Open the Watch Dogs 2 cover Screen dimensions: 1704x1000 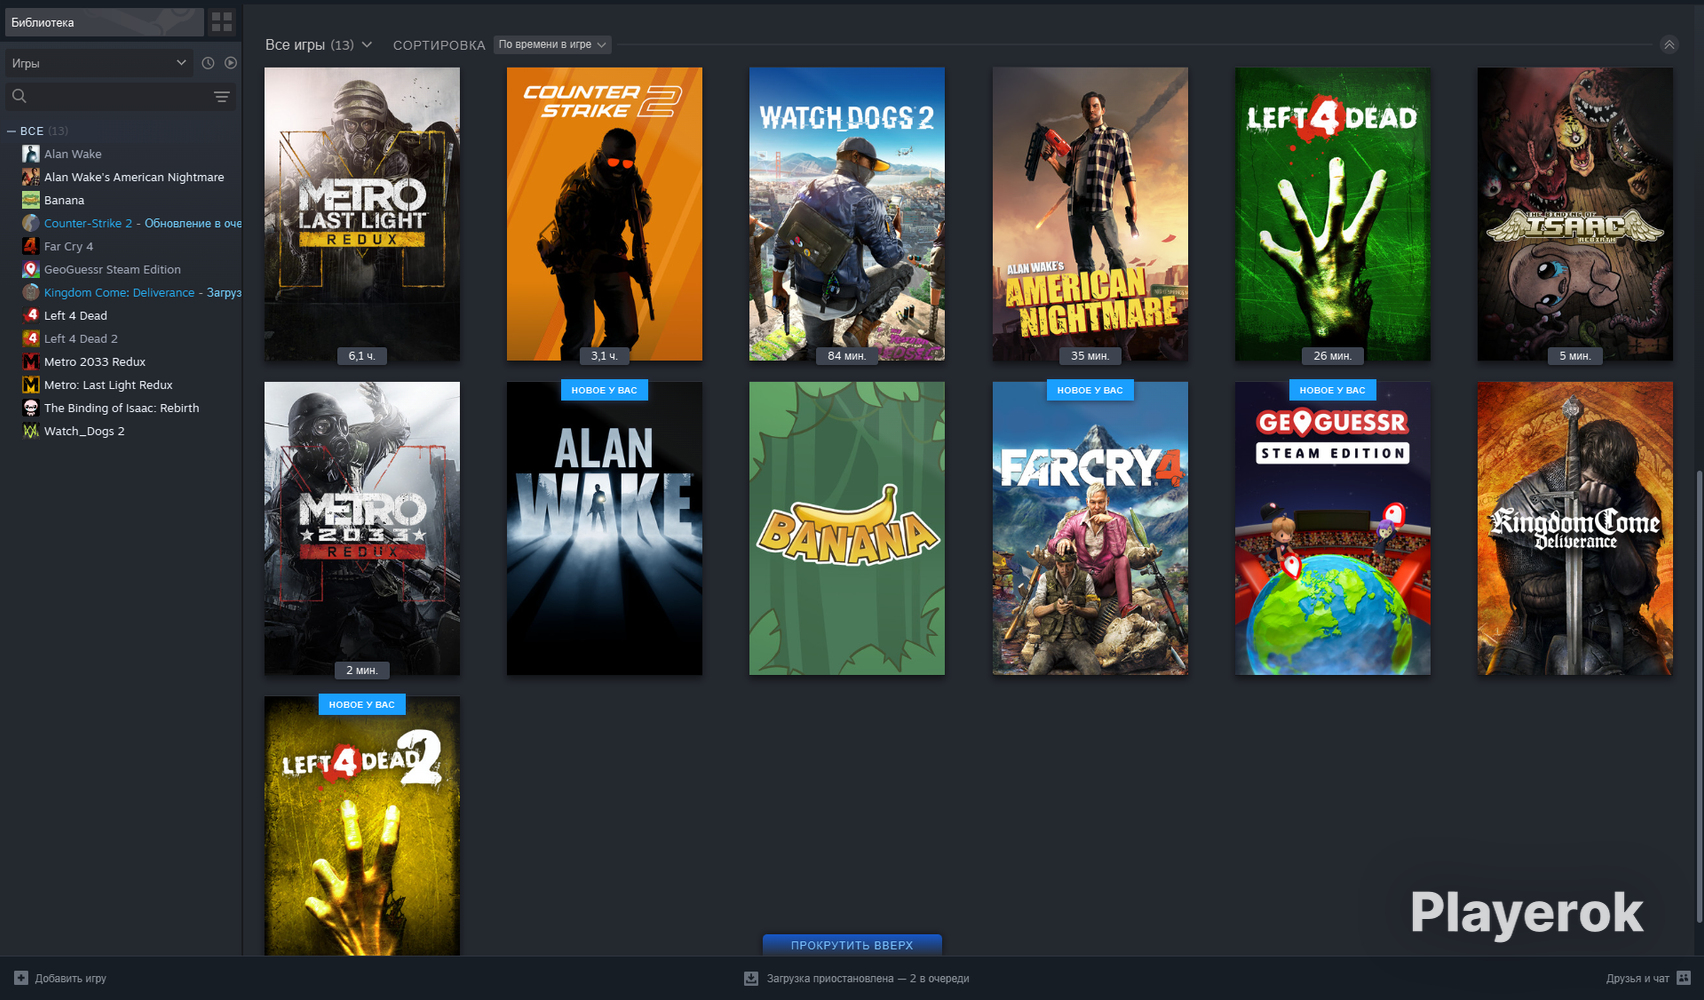(x=847, y=214)
